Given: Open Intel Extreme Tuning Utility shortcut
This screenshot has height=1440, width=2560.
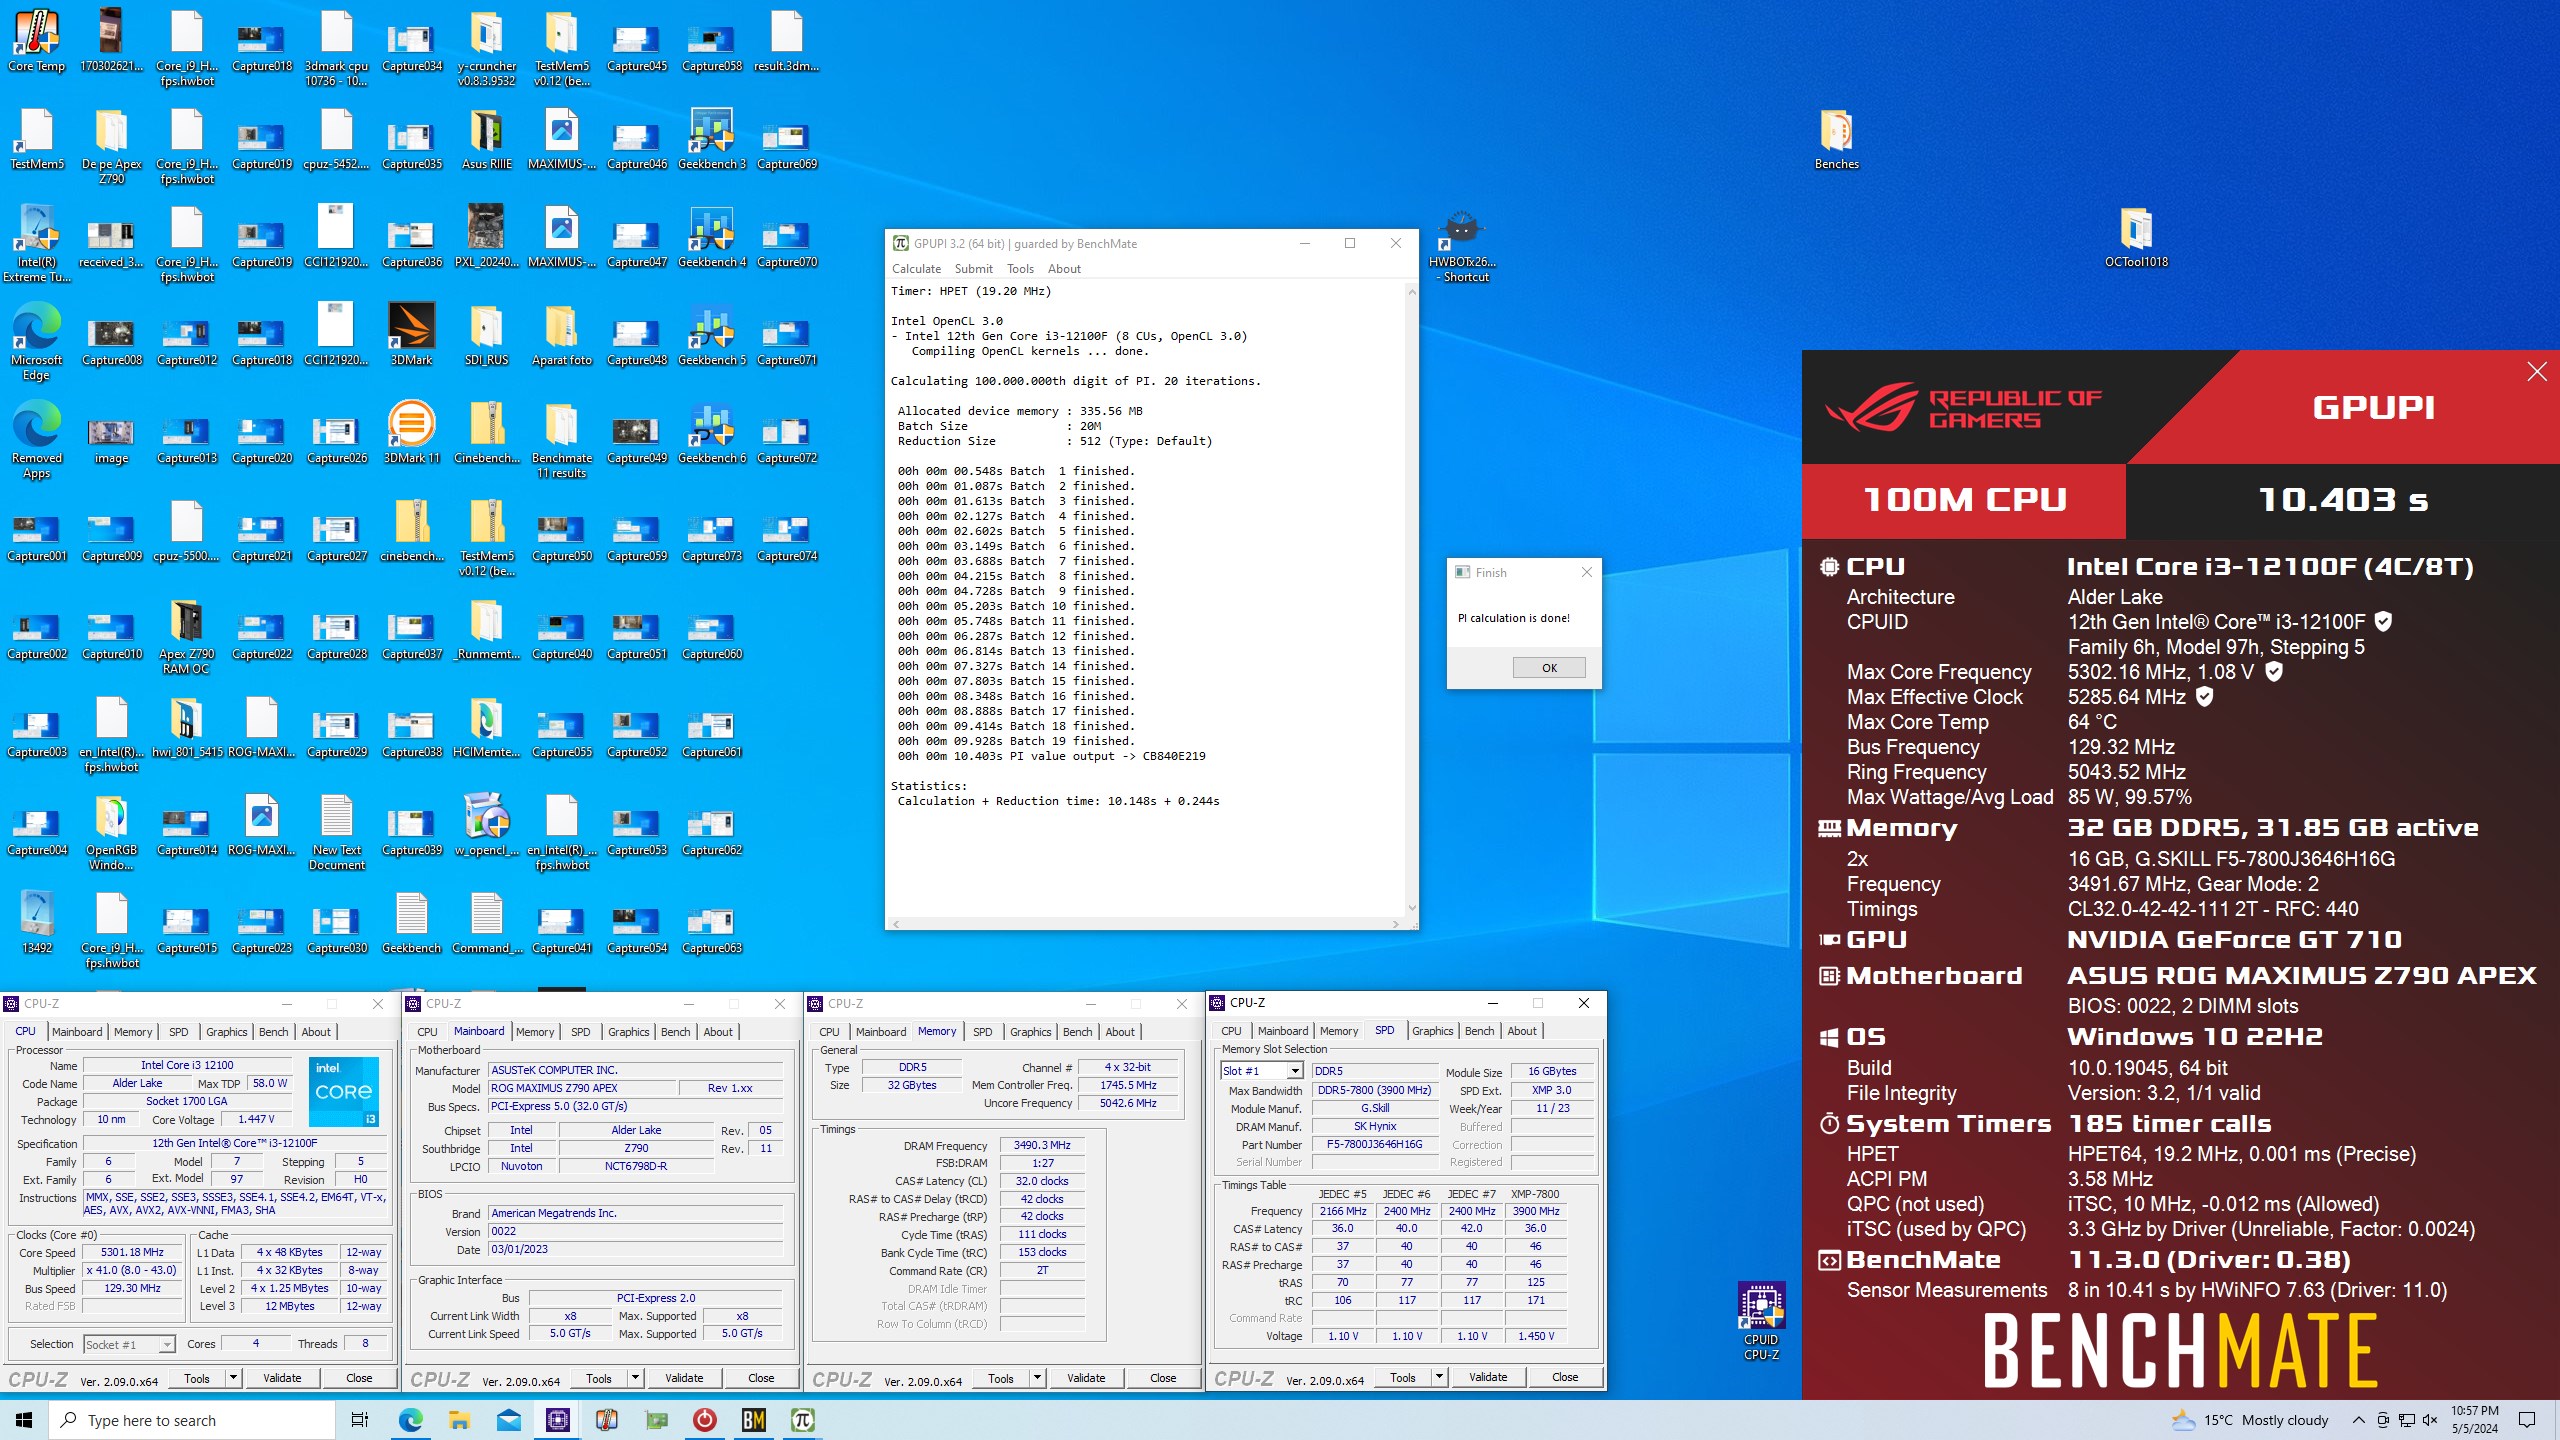Looking at the screenshot, I should pos(36,244).
